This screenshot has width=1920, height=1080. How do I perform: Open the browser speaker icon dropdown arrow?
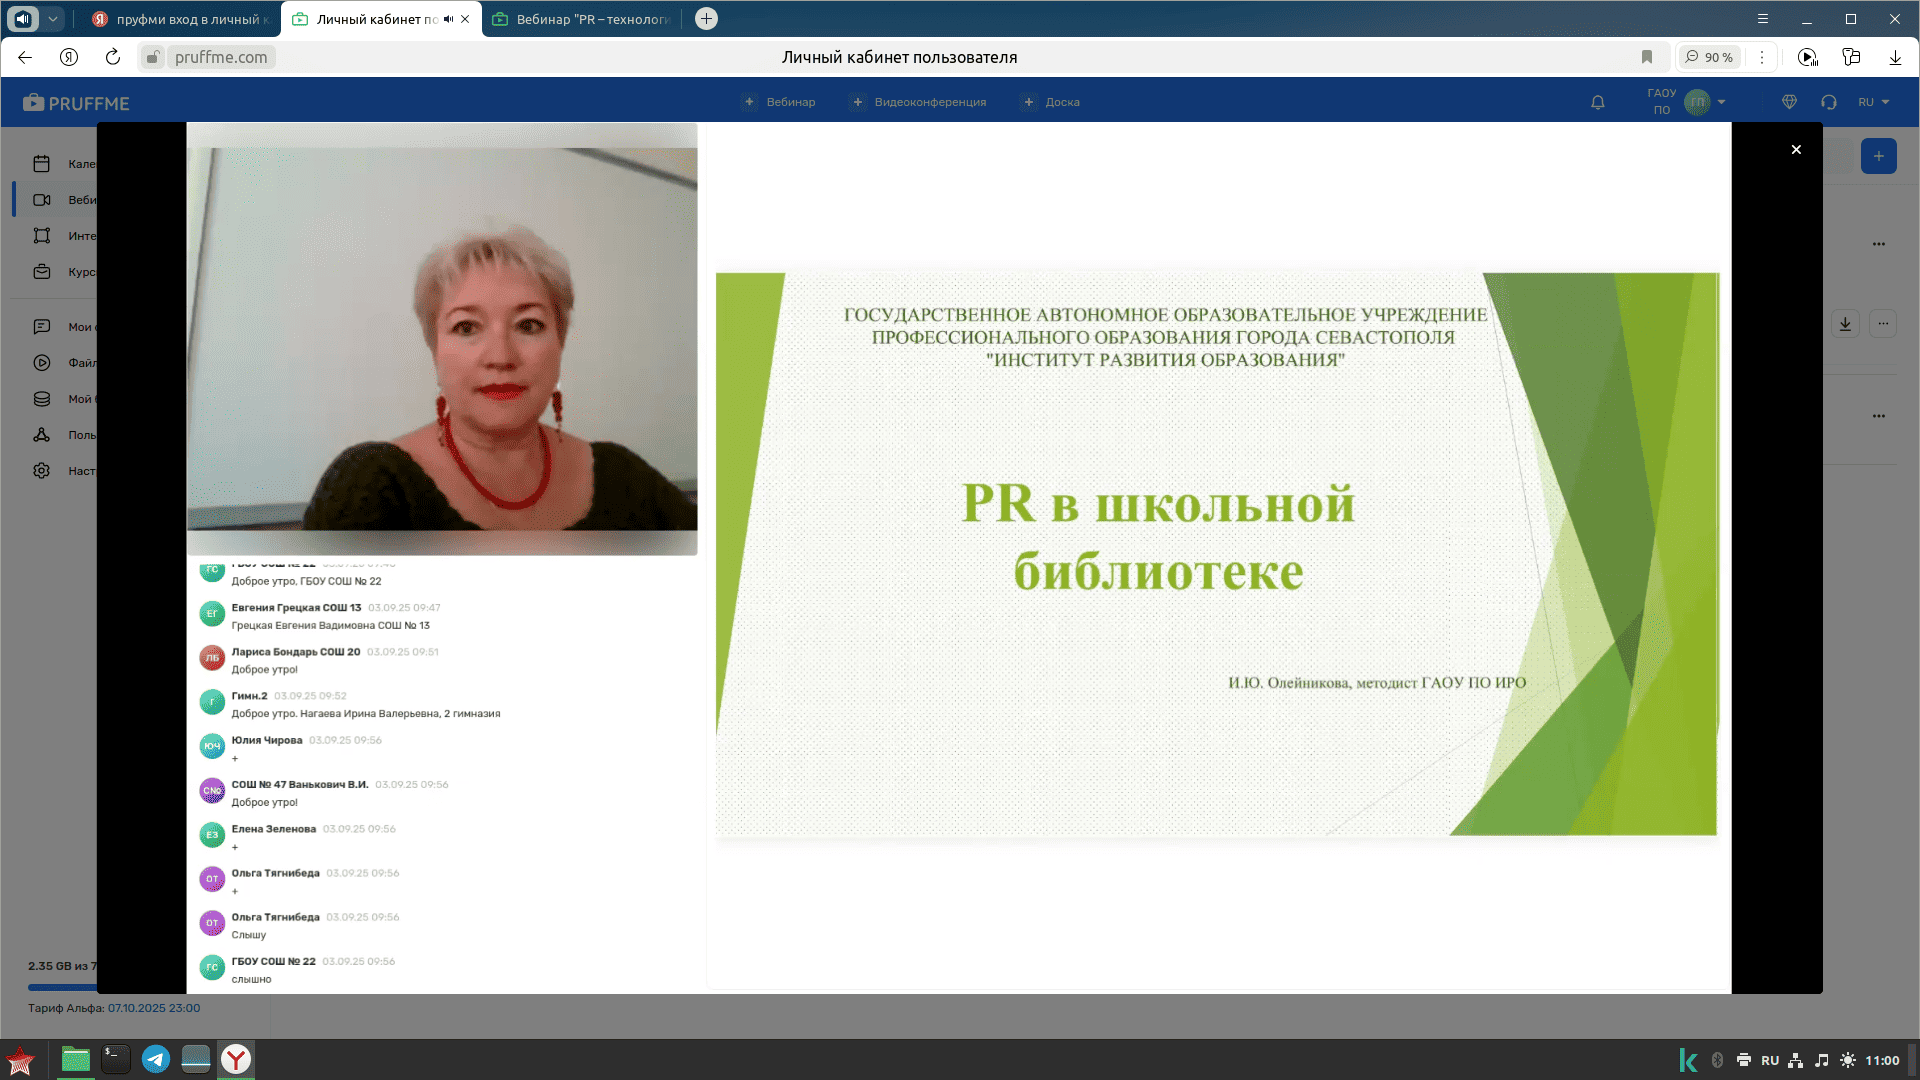point(53,19)
